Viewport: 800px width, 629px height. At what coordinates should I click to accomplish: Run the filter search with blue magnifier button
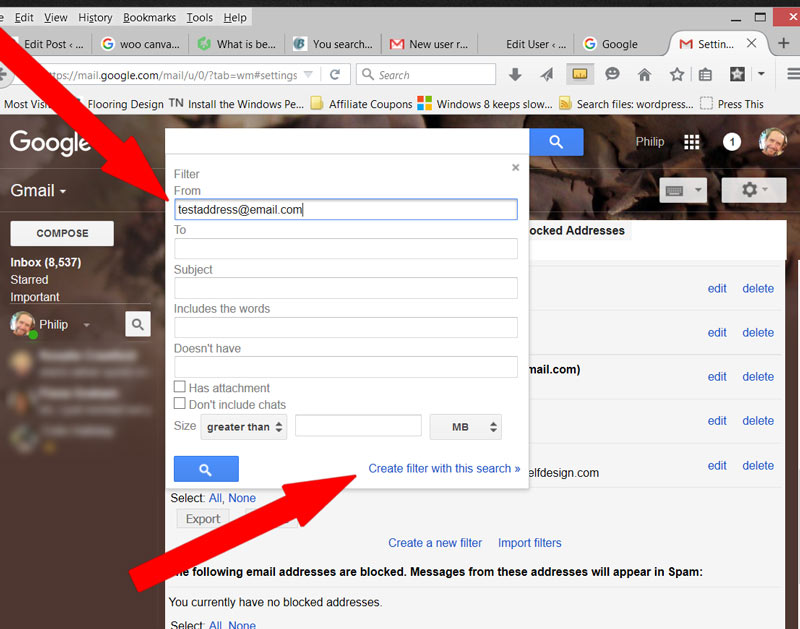(206, 469)
